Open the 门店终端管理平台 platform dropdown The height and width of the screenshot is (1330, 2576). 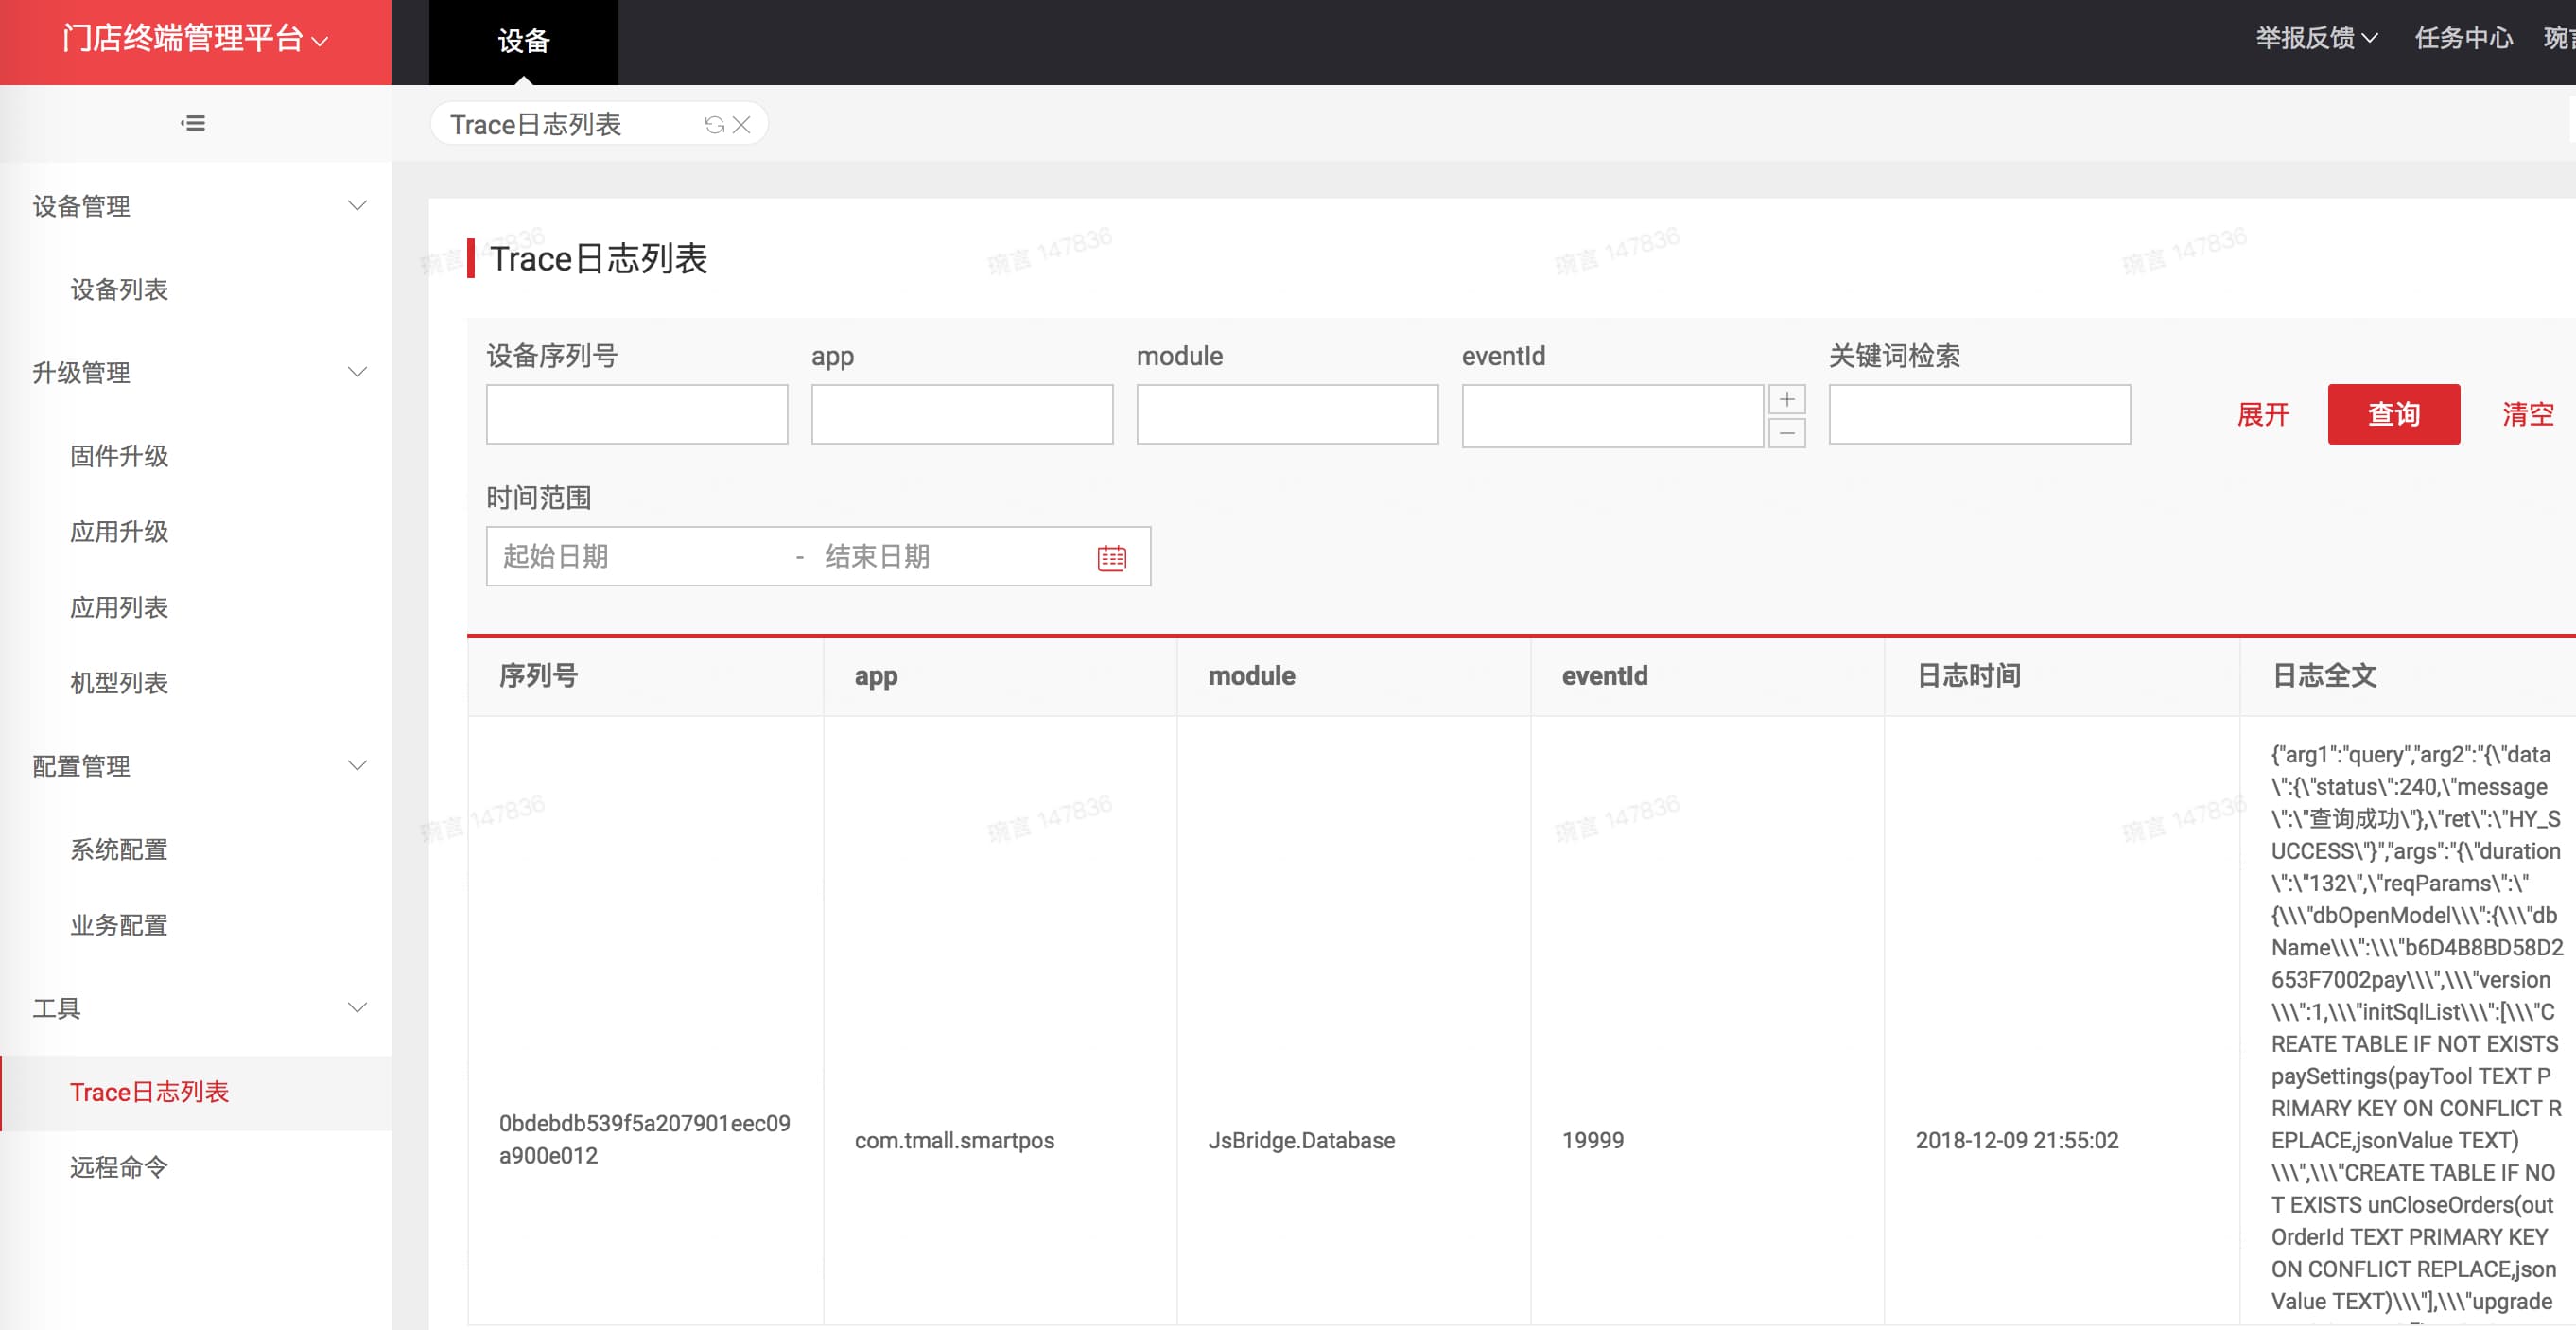(195, 39)
